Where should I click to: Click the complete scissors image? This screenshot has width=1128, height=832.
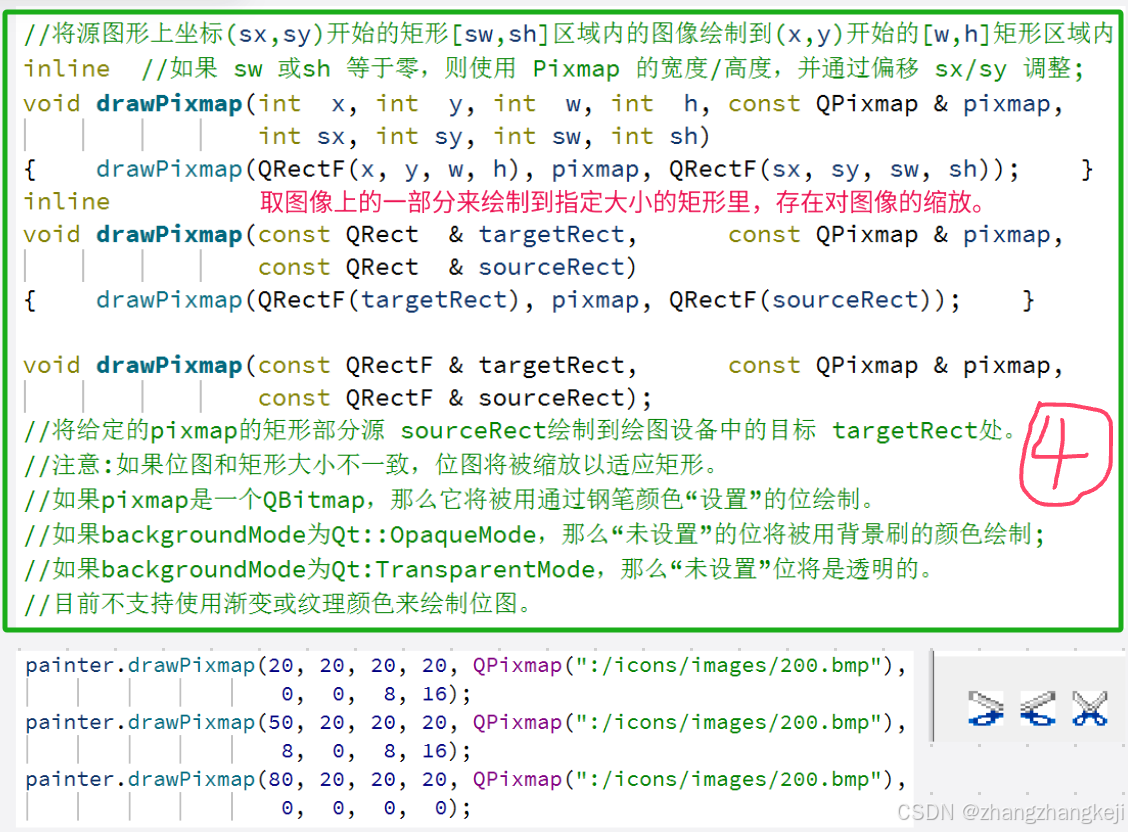click(1089, 708)
